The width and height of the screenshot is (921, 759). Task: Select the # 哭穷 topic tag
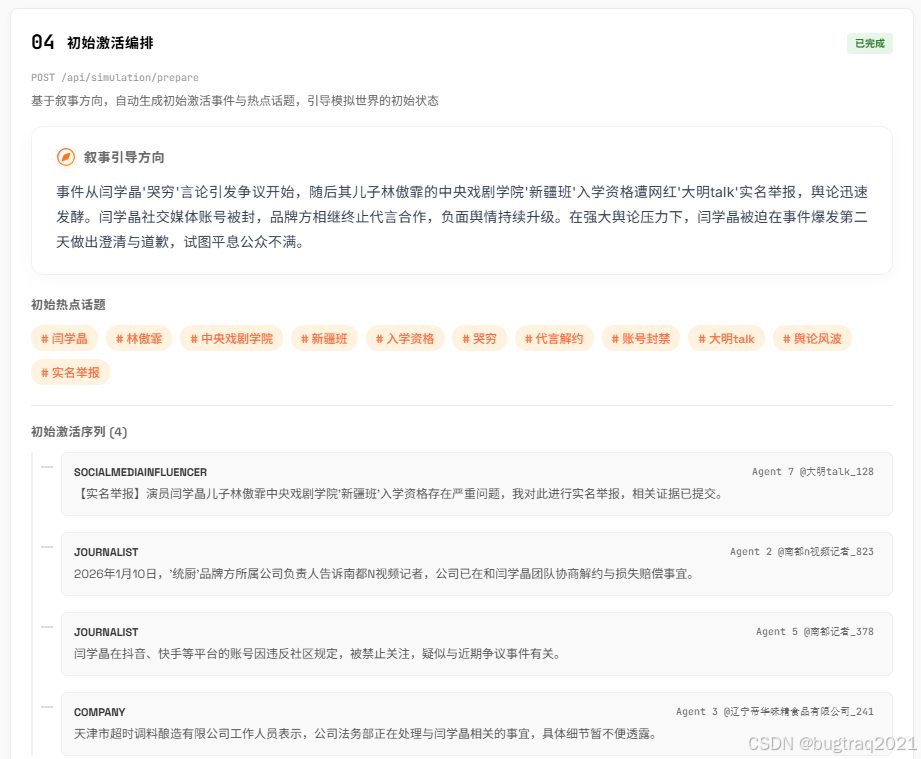pos(479,338)
